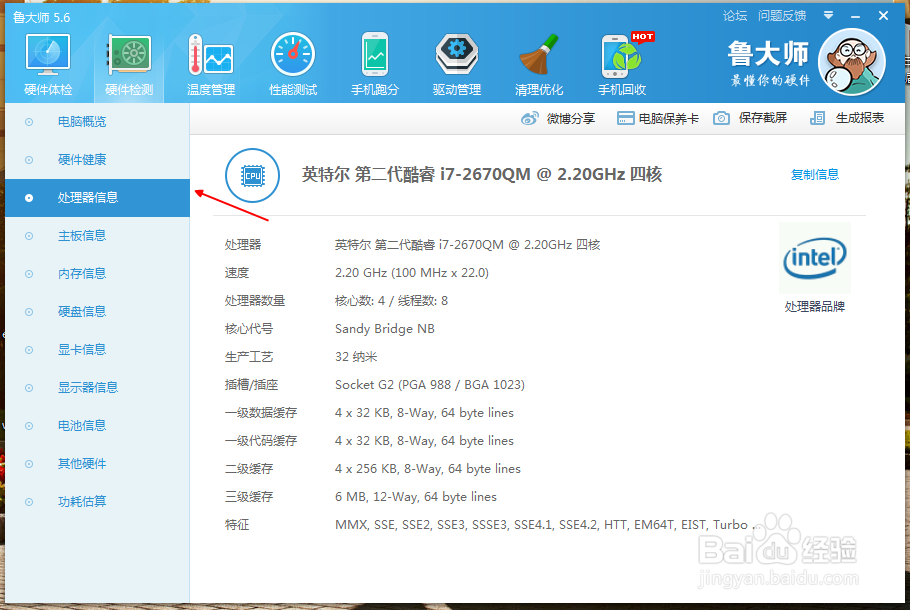Screen dimensions: 910x610
Task: Select 处理器信息 in sidebar
Action: pos(98,198)
